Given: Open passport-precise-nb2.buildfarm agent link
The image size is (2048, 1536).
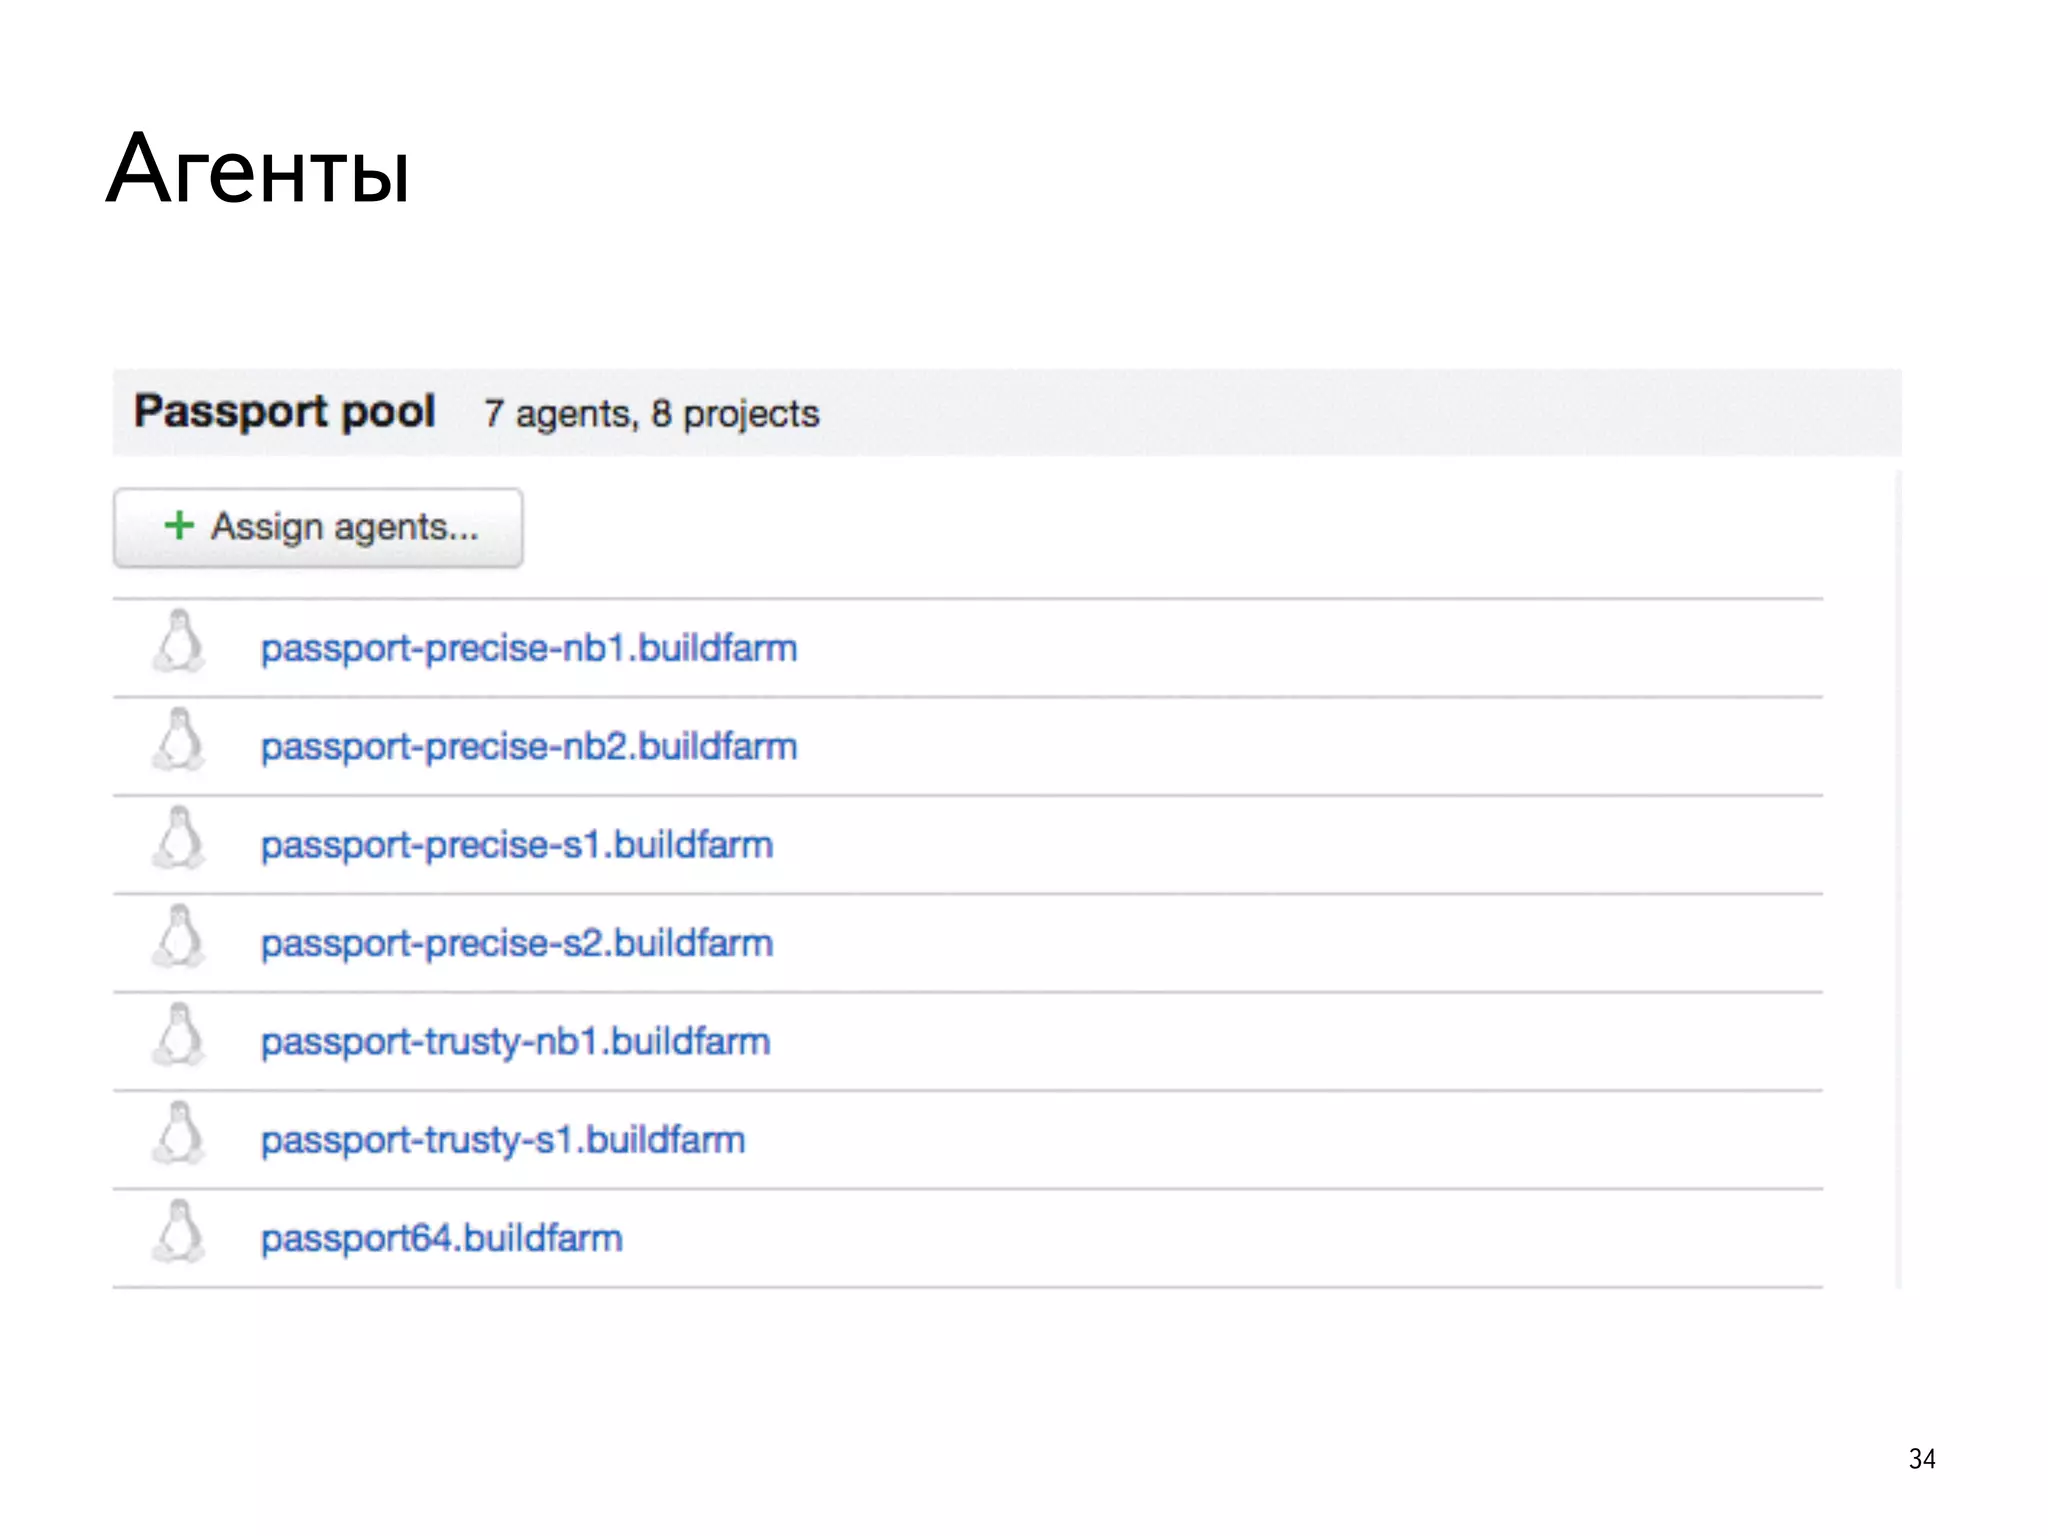Looking at the screenshot, I should 528,747.
